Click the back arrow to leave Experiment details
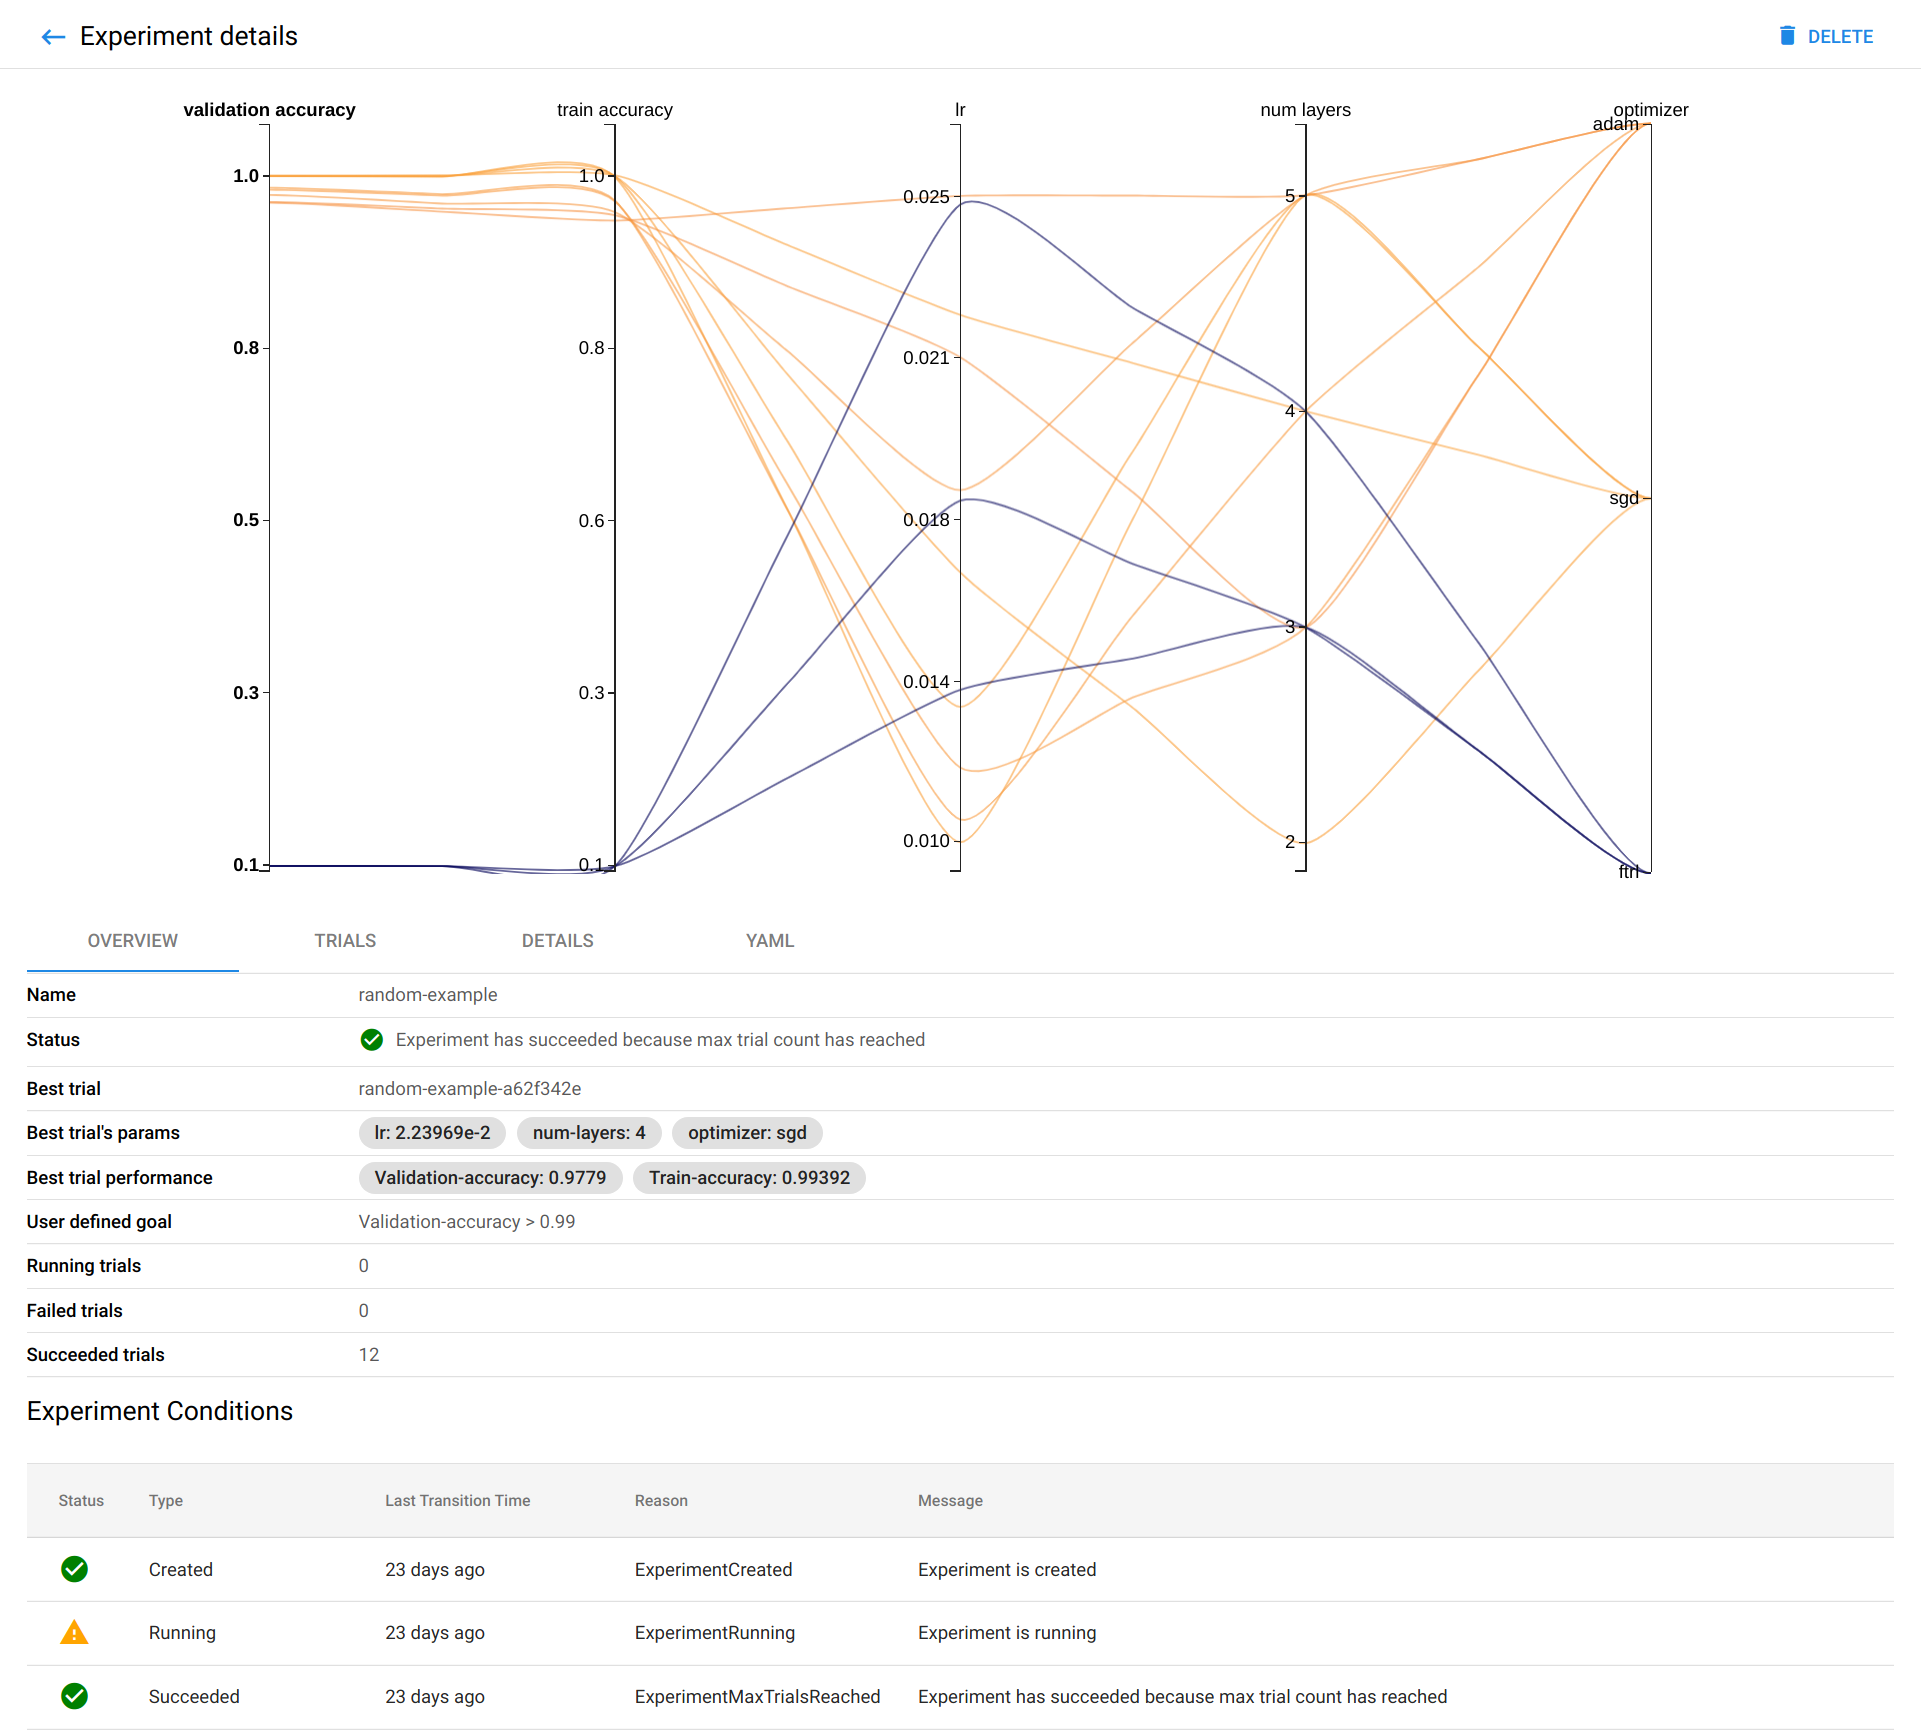This screenshot has height=1731, width=1921. click(53, 36)
